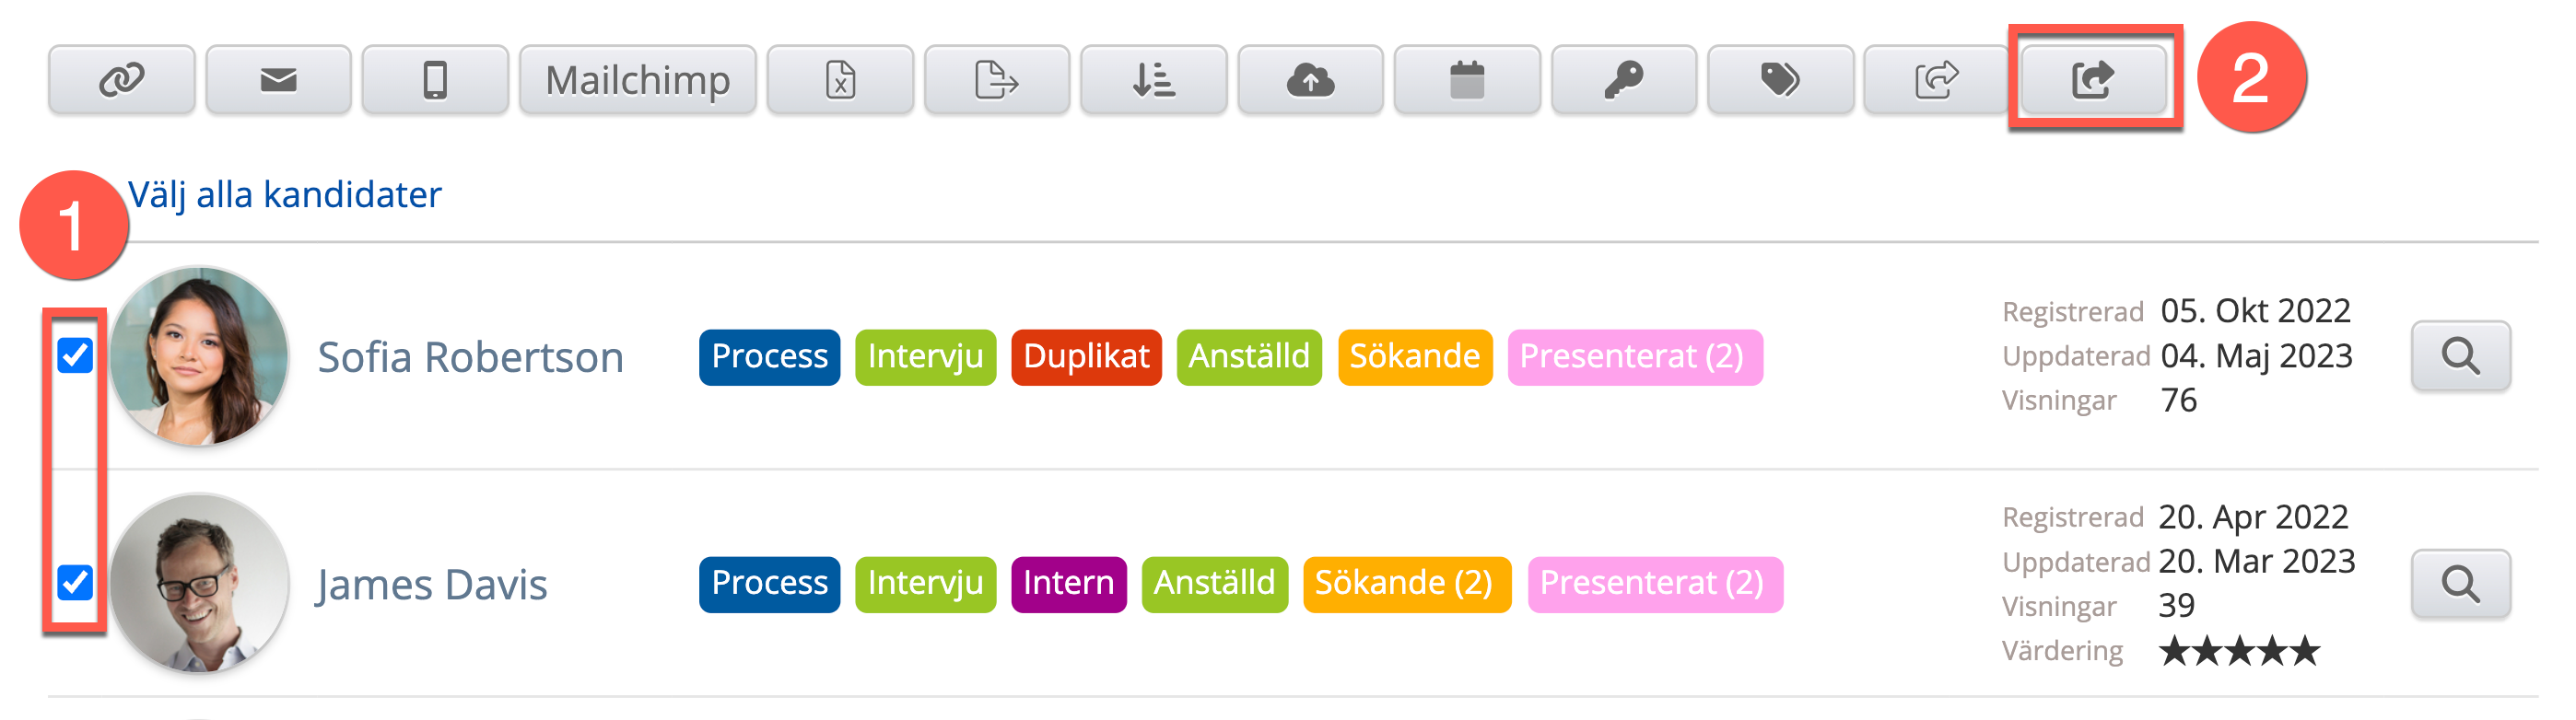2576x720 pixels.
Task: Click James Davis's five-star rating
Action: (2239, 651)
